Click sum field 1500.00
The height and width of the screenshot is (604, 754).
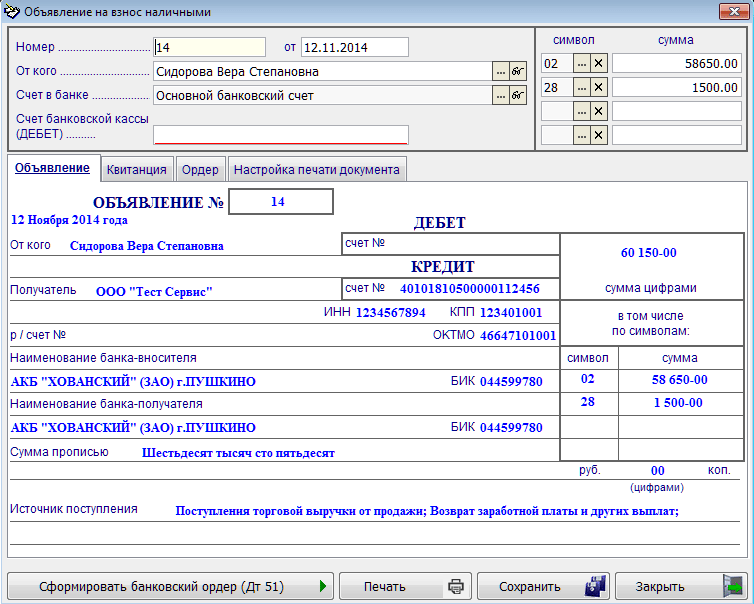[x=677, y=87]
